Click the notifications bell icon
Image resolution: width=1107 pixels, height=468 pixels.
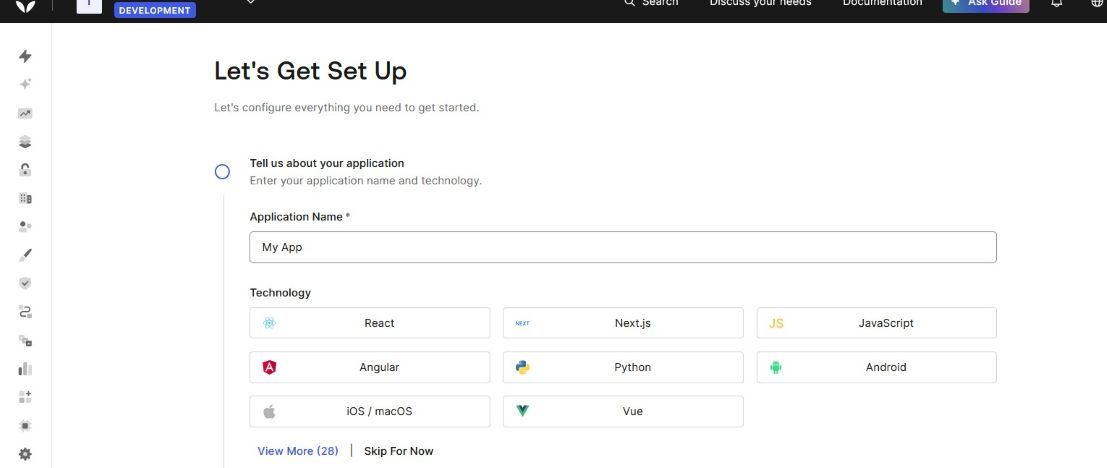(1057, 4)
